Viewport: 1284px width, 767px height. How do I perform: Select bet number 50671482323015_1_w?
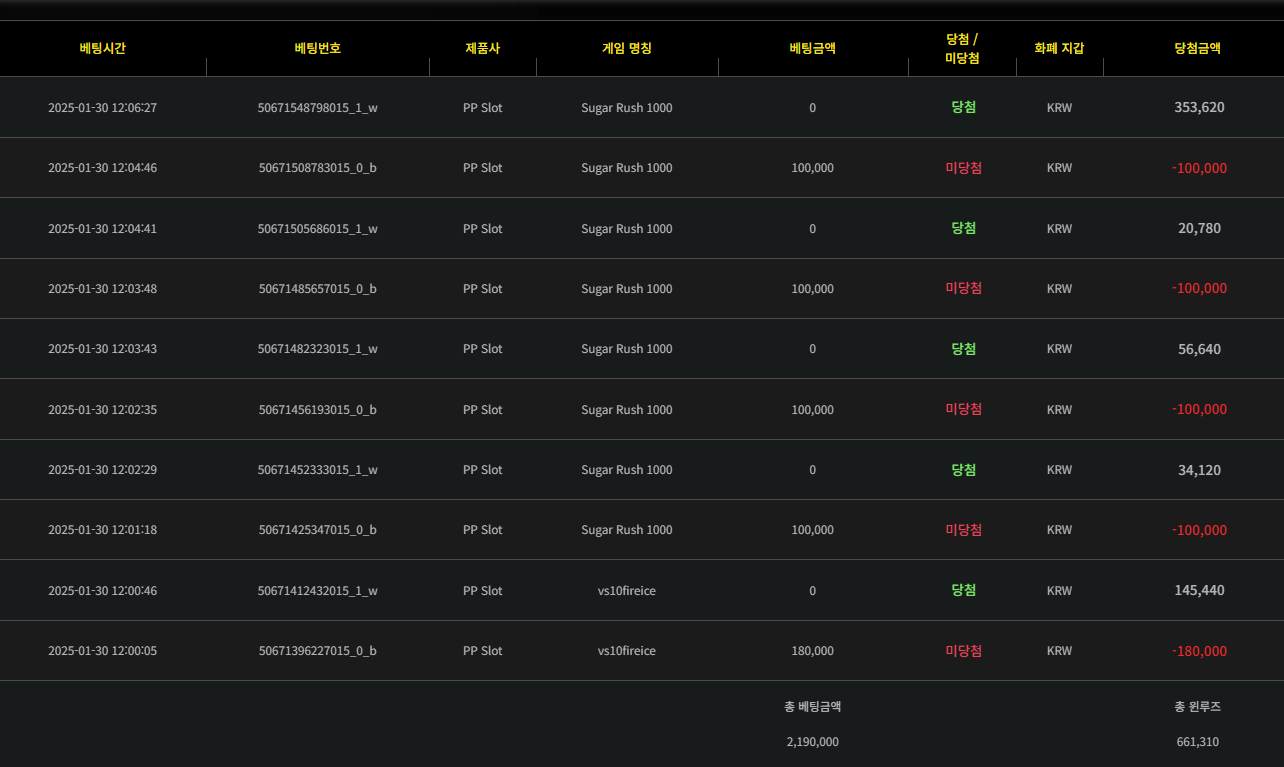pyautogui.click(x=318, y=349)
